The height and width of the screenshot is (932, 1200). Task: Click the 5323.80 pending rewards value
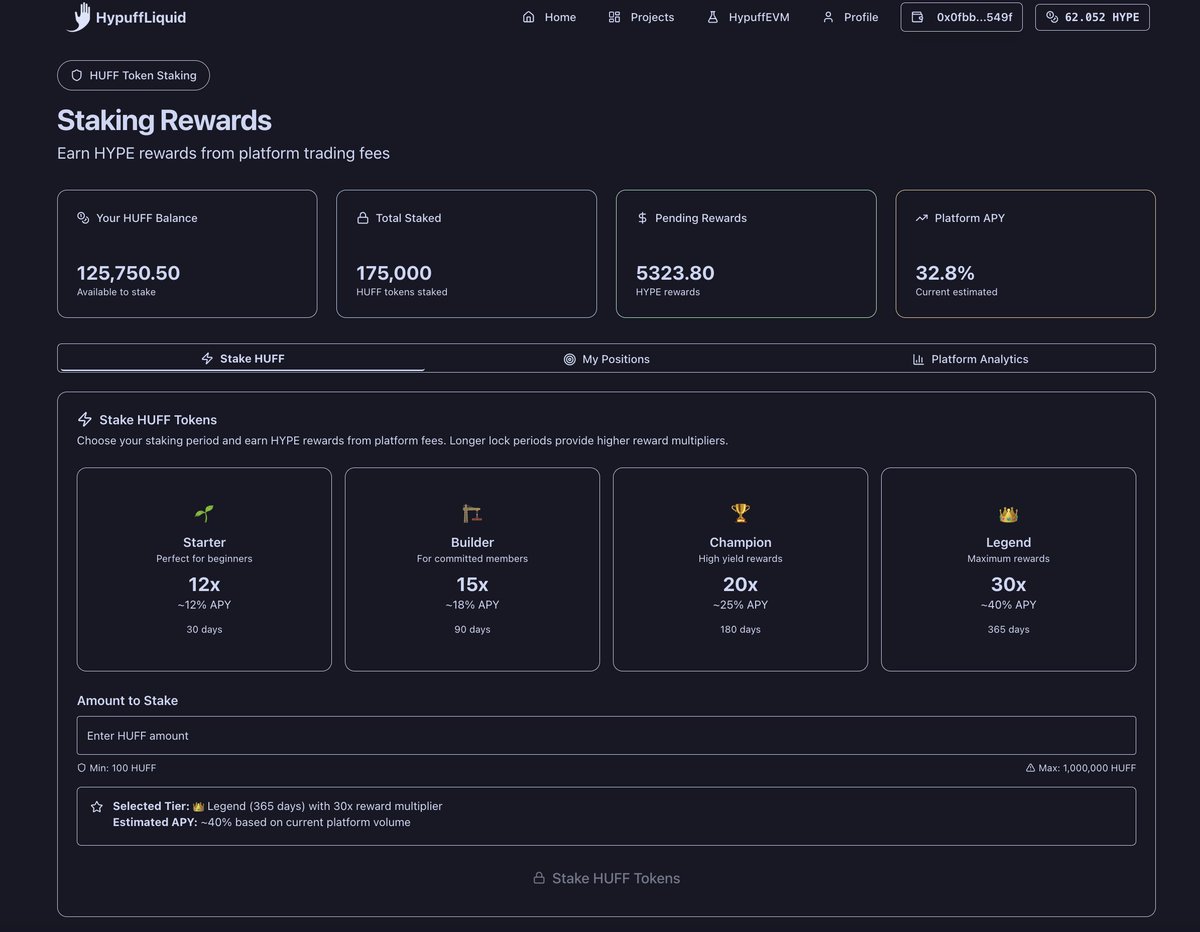[675, 273]
